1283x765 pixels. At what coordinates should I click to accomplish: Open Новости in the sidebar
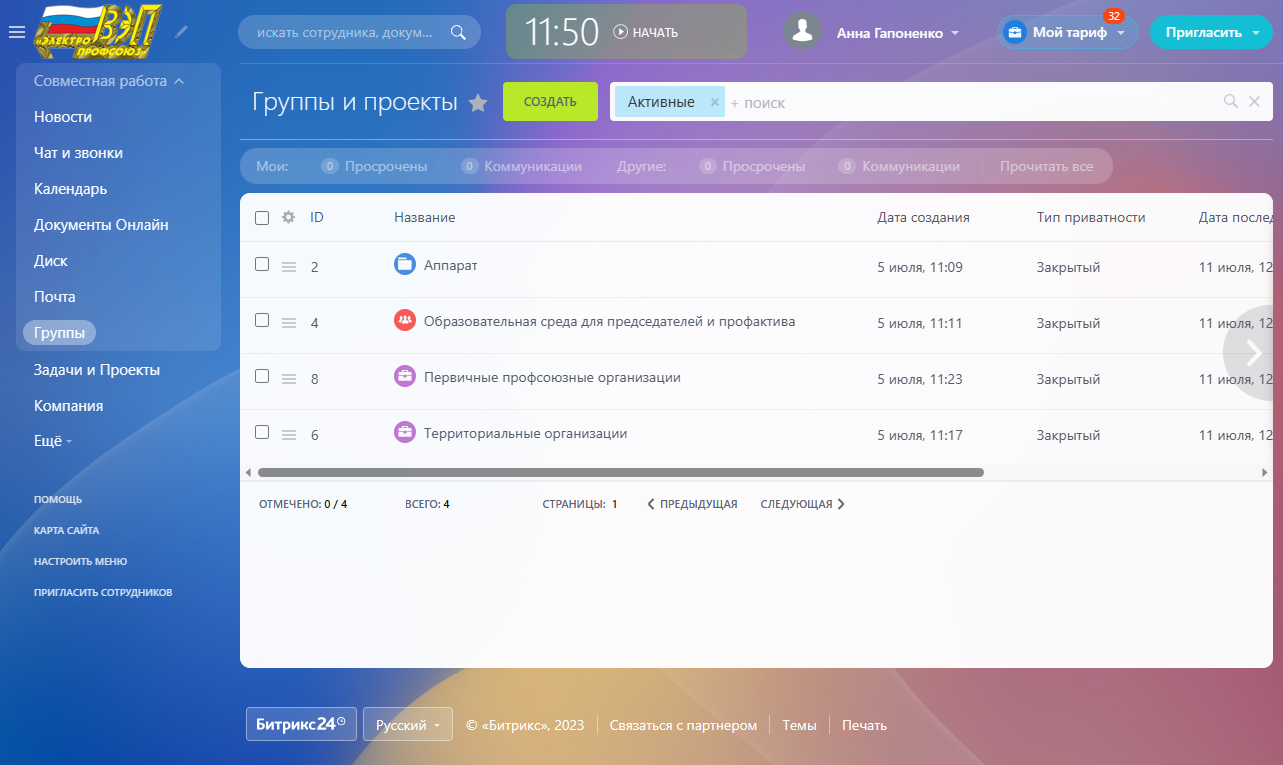63,117
